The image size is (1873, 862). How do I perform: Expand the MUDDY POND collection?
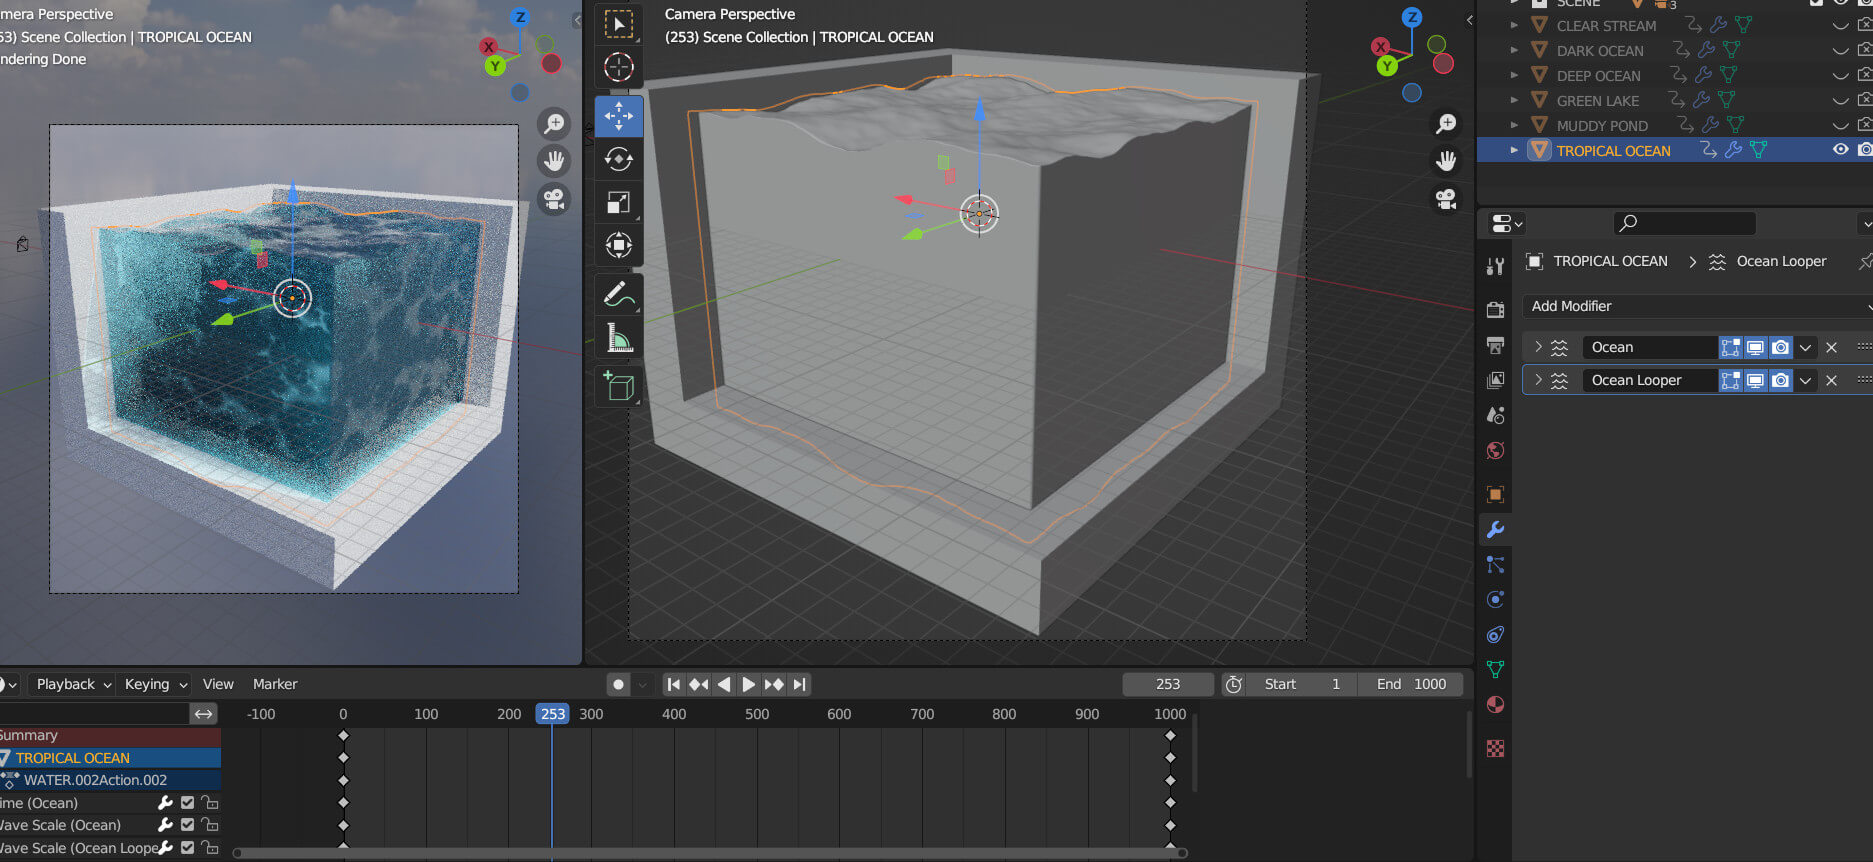click(1514, 126)
